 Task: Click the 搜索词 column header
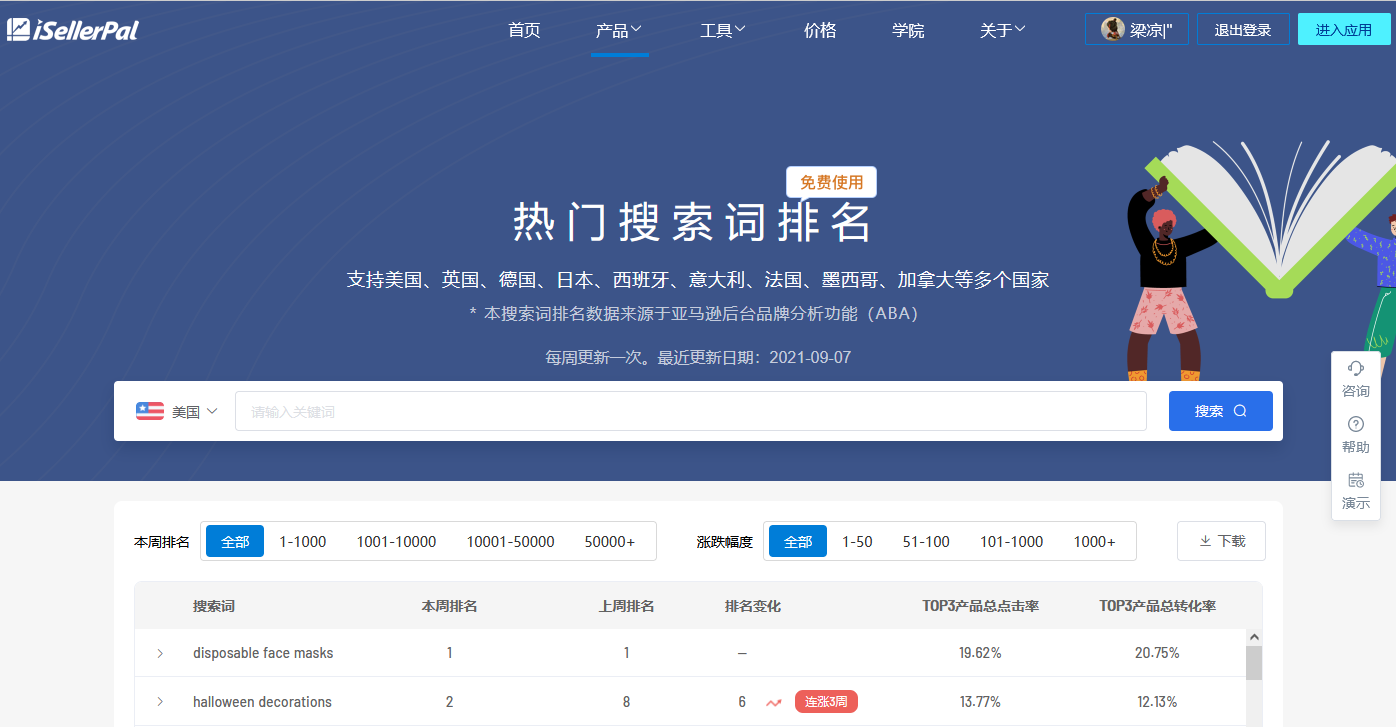(214, 606)
